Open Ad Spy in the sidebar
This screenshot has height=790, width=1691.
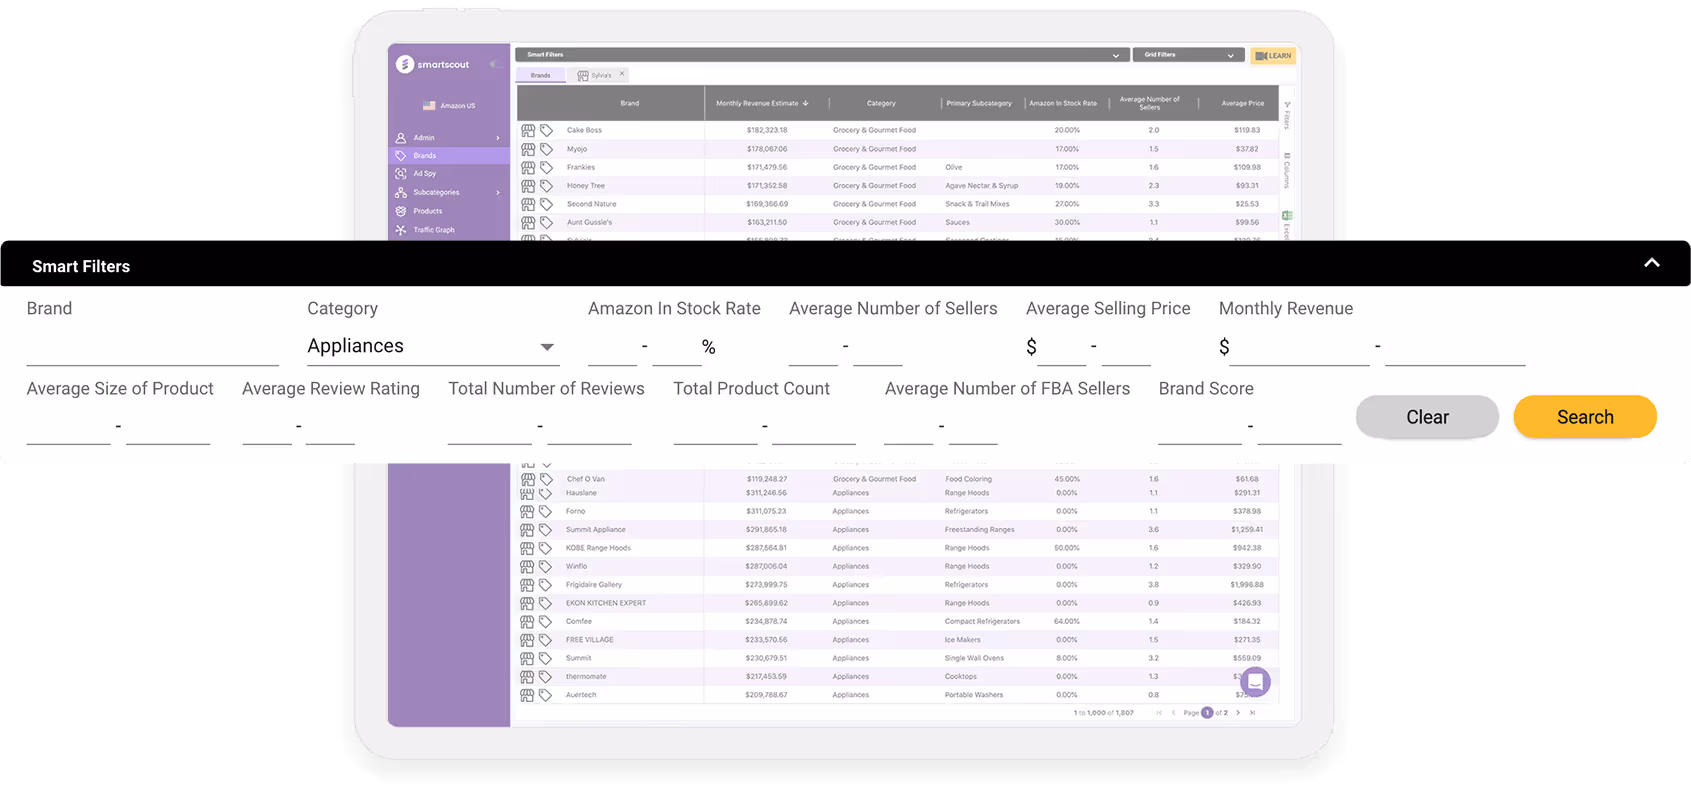click(x=424, y=174)
